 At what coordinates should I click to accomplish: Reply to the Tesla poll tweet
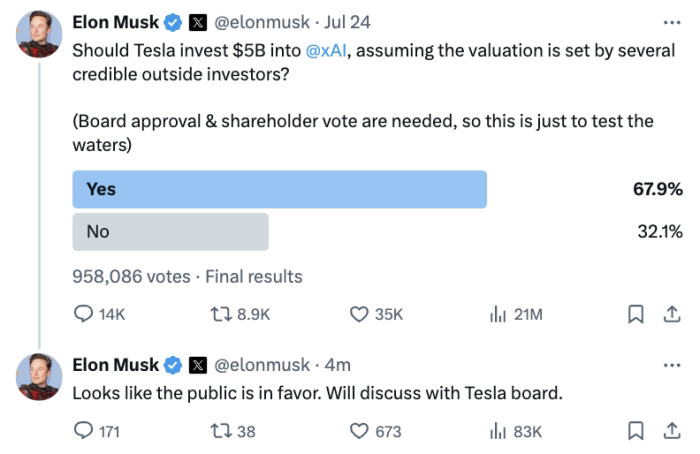[84, 314]
